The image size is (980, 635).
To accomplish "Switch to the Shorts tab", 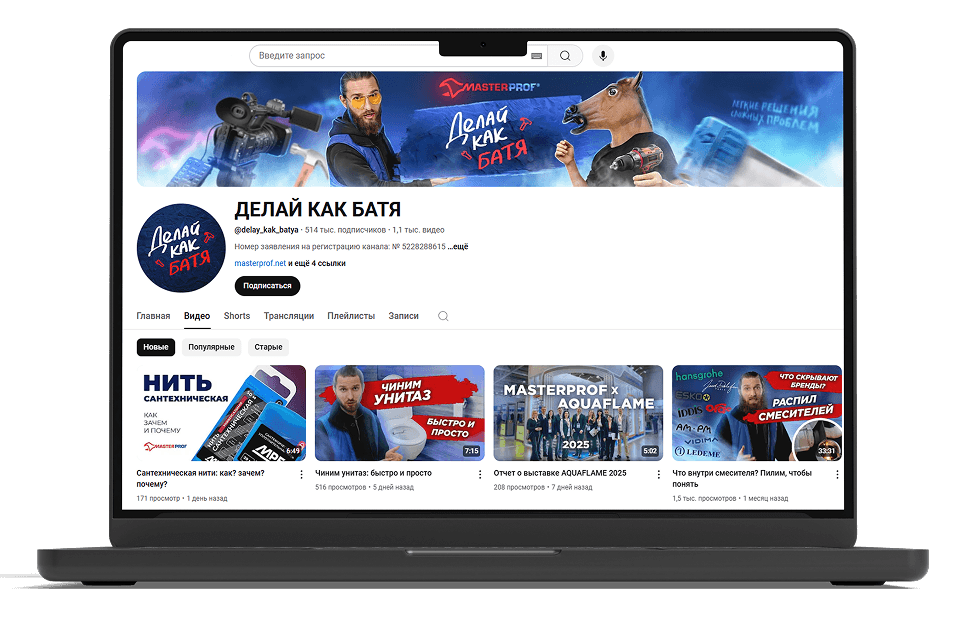I will 237,316.
